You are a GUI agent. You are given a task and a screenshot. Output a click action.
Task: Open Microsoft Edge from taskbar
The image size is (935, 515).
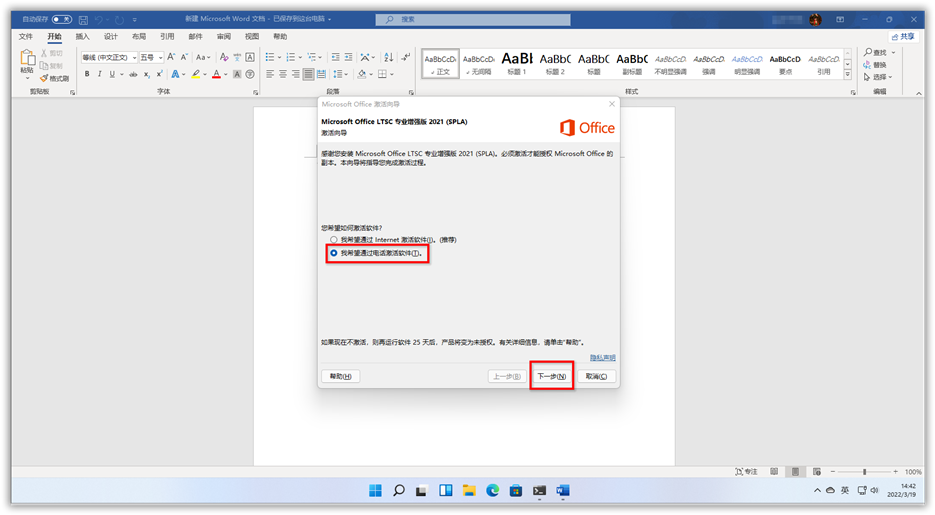[x=493, y=491]
